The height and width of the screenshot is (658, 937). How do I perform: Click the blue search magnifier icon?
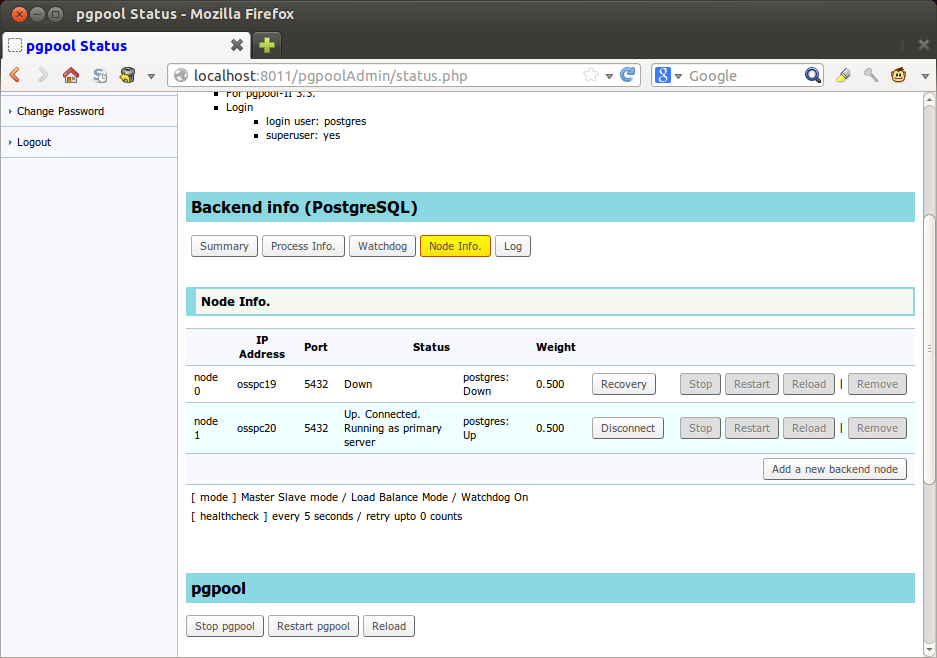coord(813,75)
